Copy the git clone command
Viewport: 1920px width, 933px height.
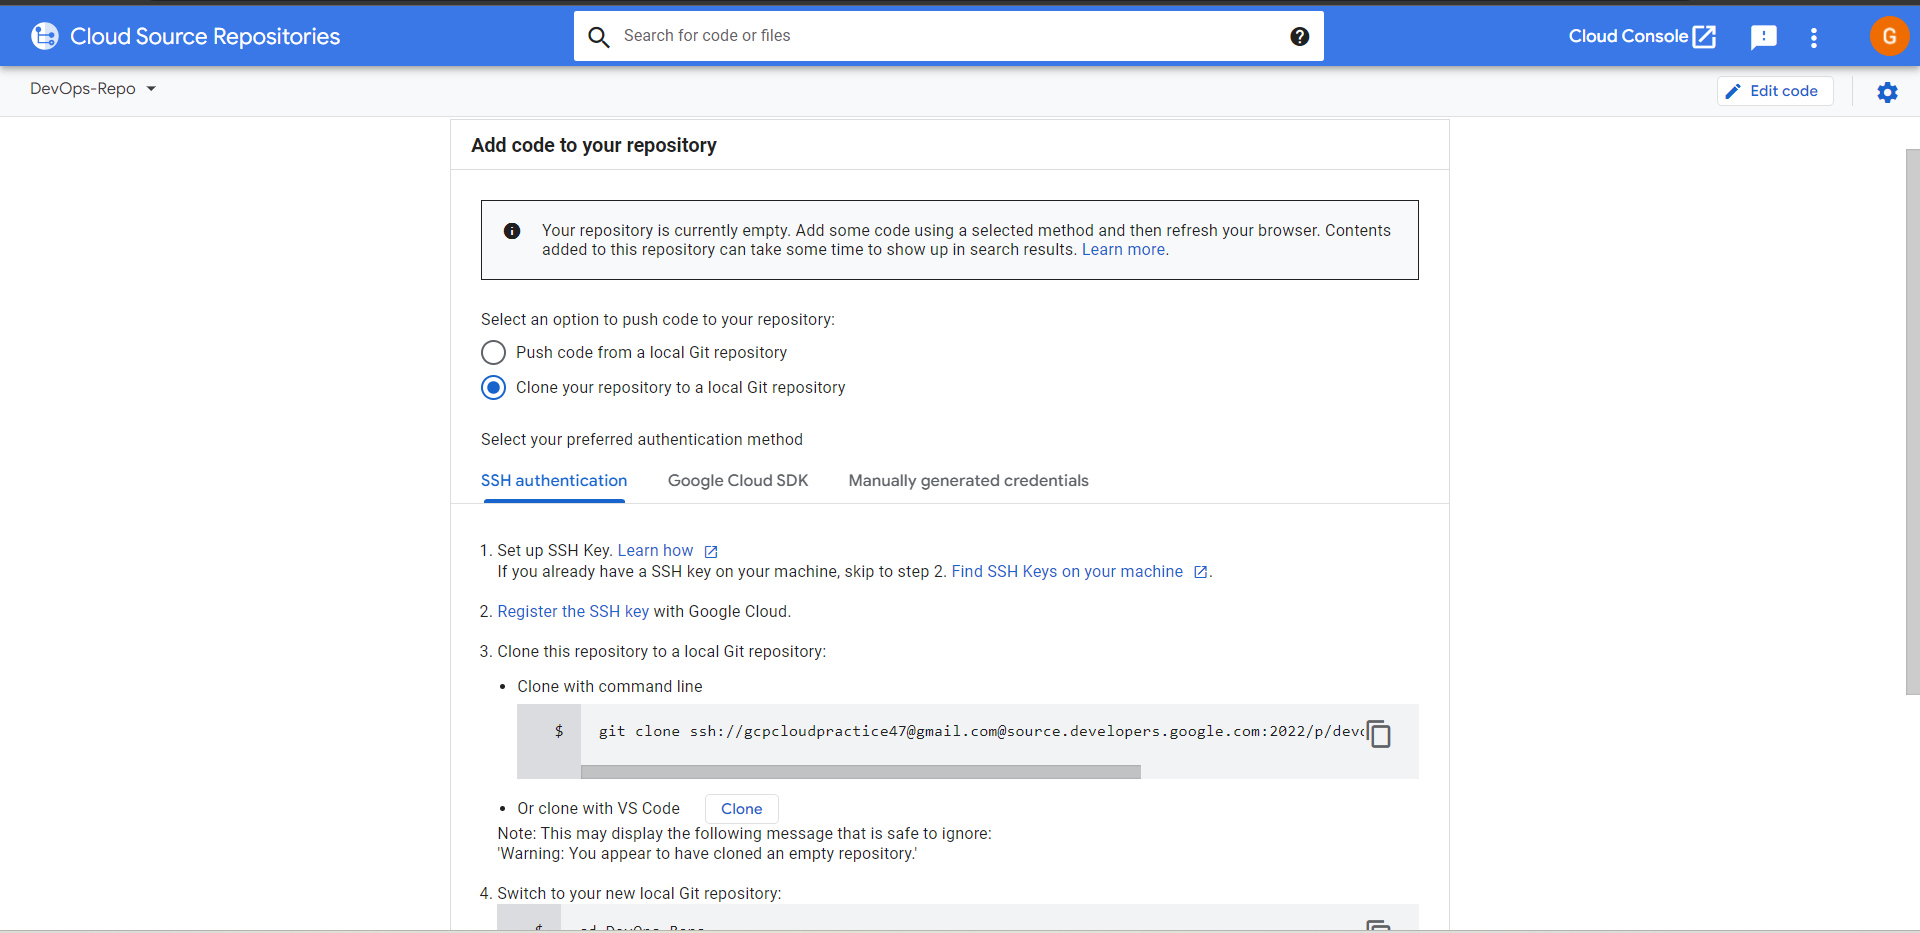1379,734
